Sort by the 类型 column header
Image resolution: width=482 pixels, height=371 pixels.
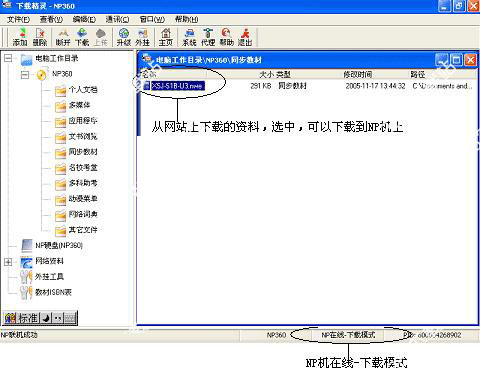point(283,74)
